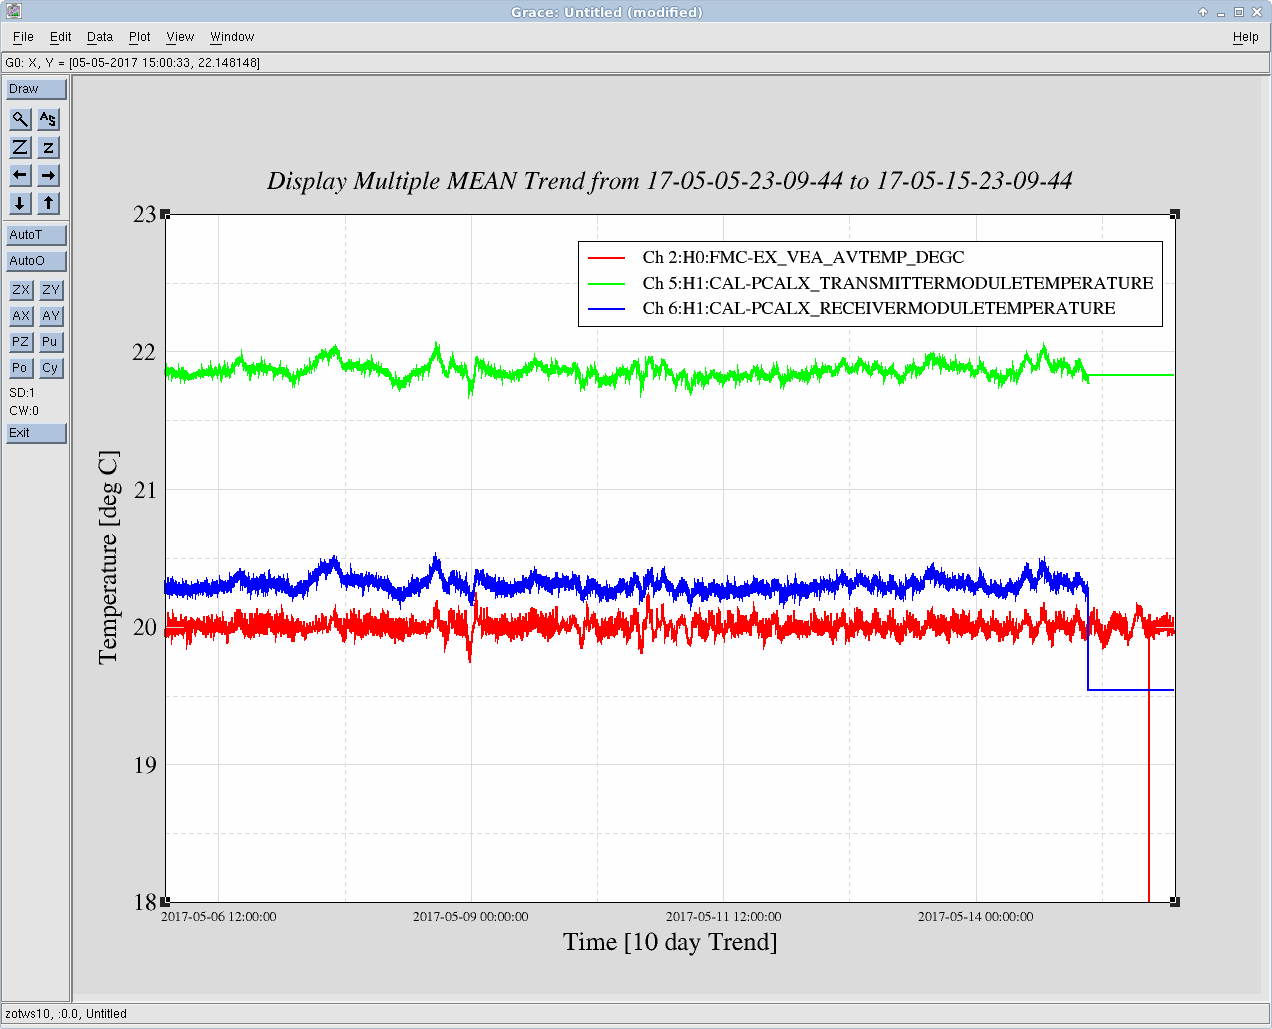Click the green legend line sample
Image resolution: width=1272 pixels, height=1029 pixels.
606,284
